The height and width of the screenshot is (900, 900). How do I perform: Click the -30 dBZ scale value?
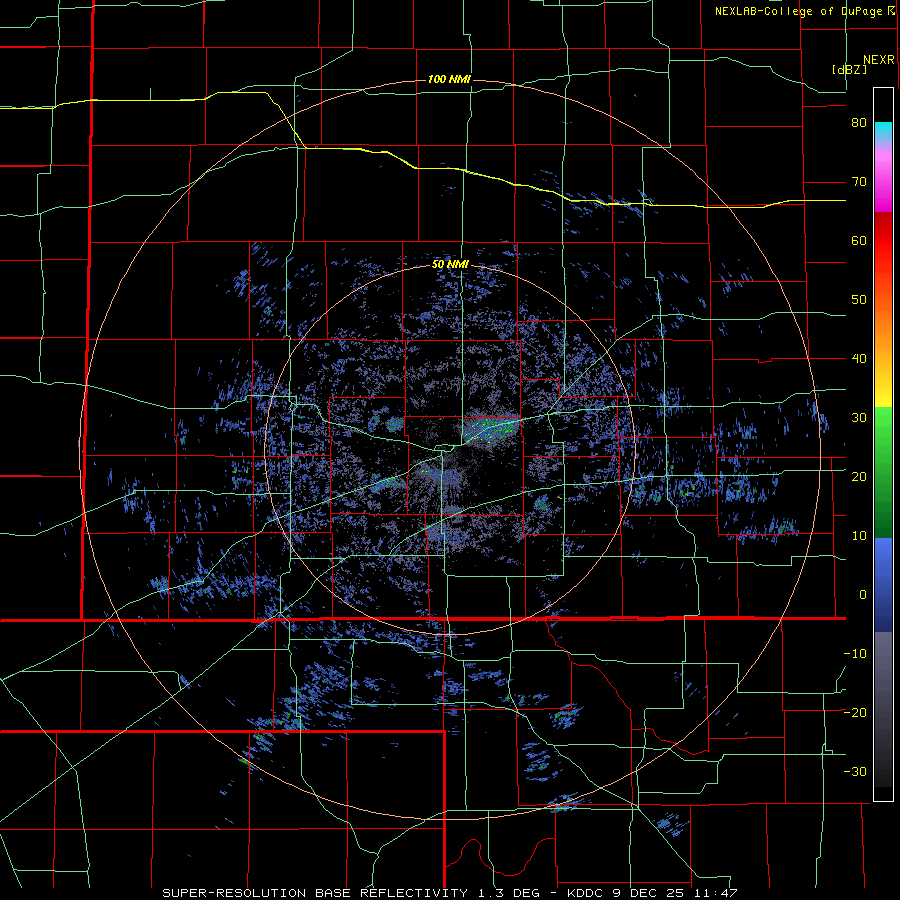[855, 771]
